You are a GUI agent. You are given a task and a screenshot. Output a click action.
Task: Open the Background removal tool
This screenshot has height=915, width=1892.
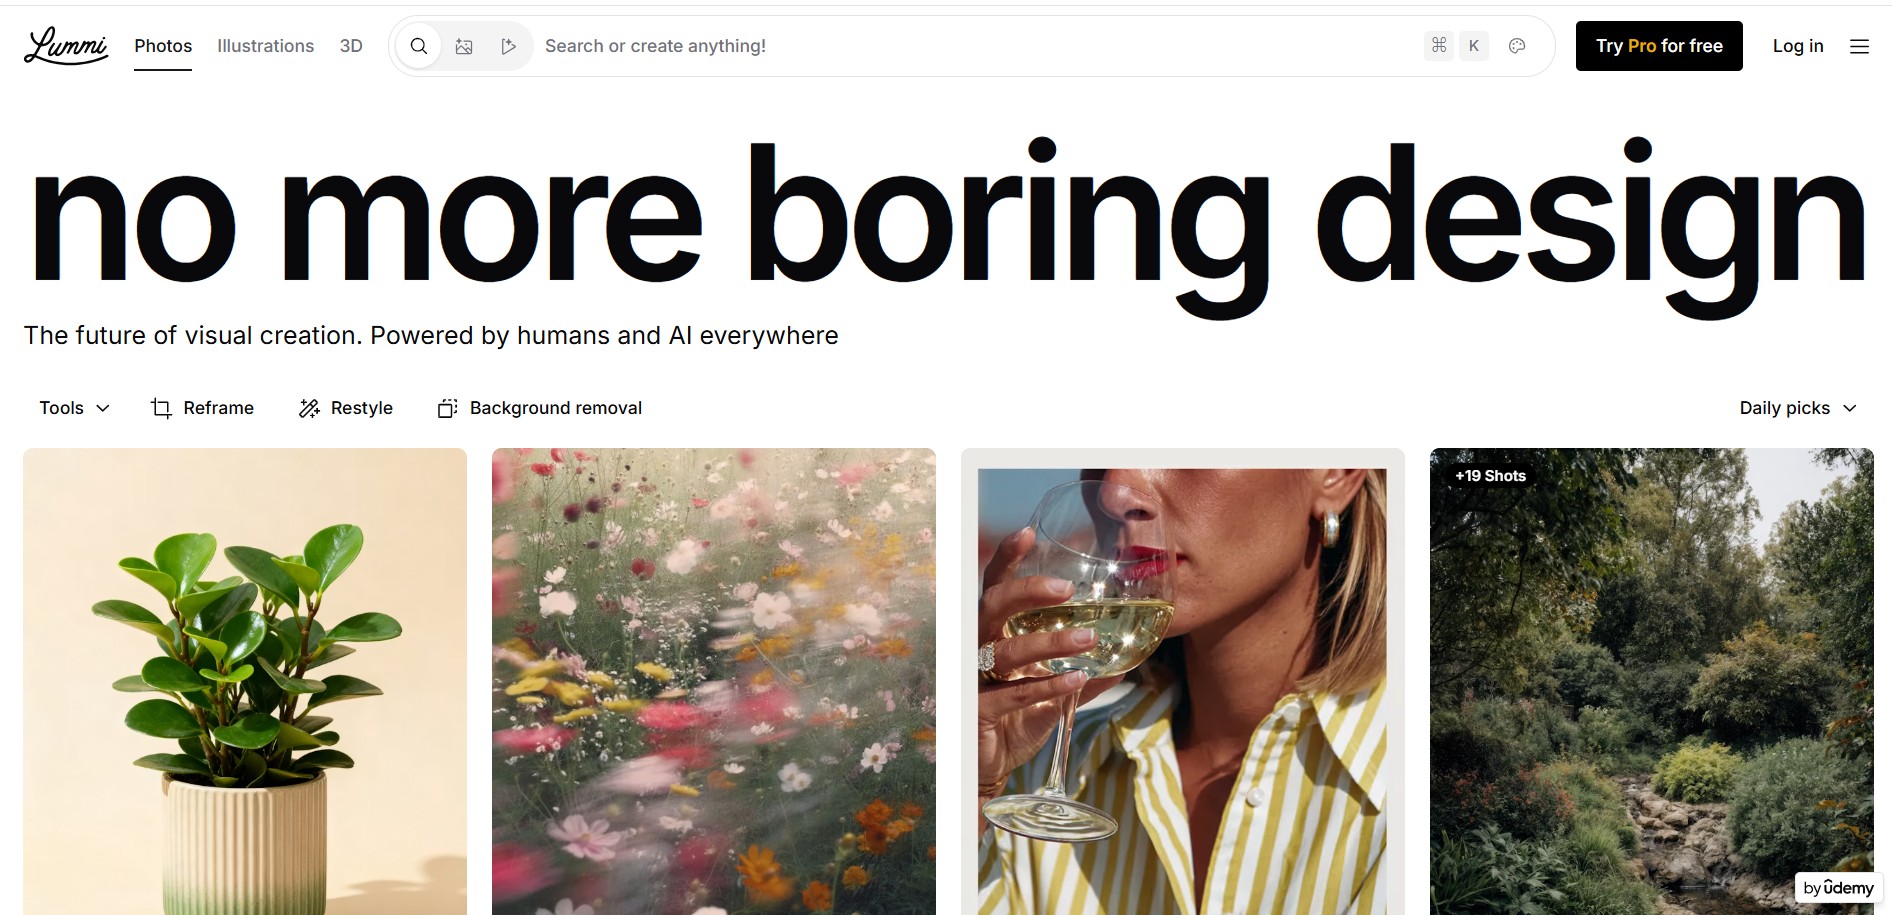coord(540,408)
